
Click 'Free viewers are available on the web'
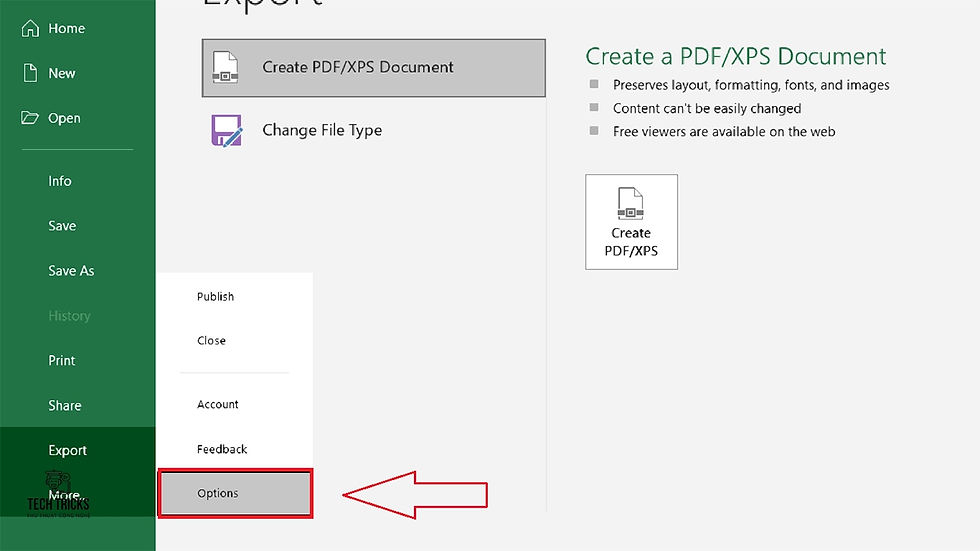[724, 131]
